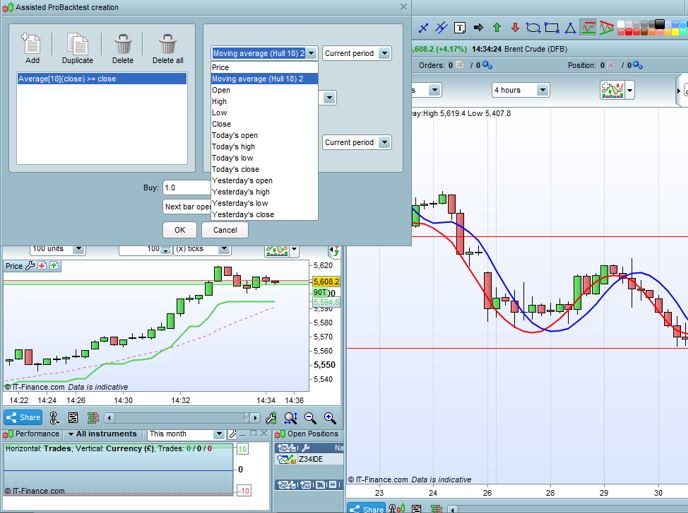Duplicate the selected condition

[77, 48]
